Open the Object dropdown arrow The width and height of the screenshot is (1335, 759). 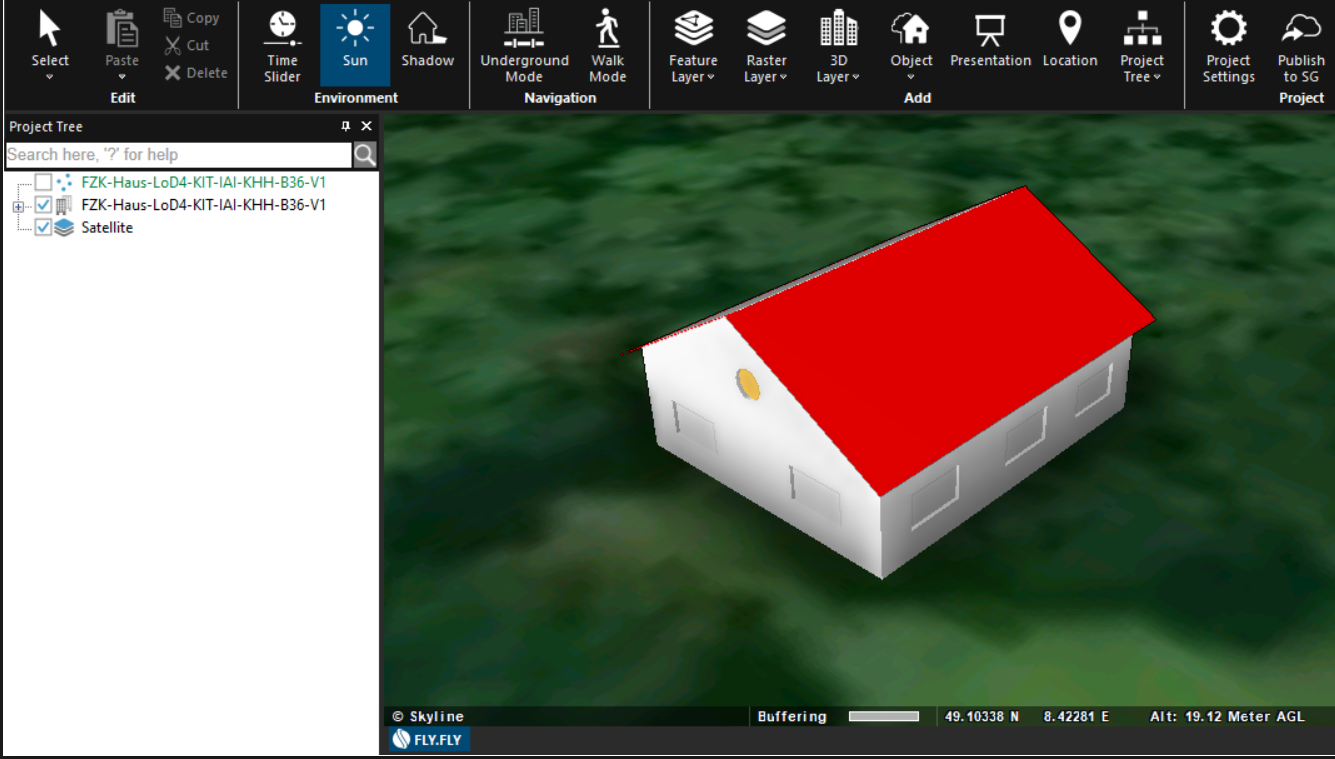click(x=911, y=77)
